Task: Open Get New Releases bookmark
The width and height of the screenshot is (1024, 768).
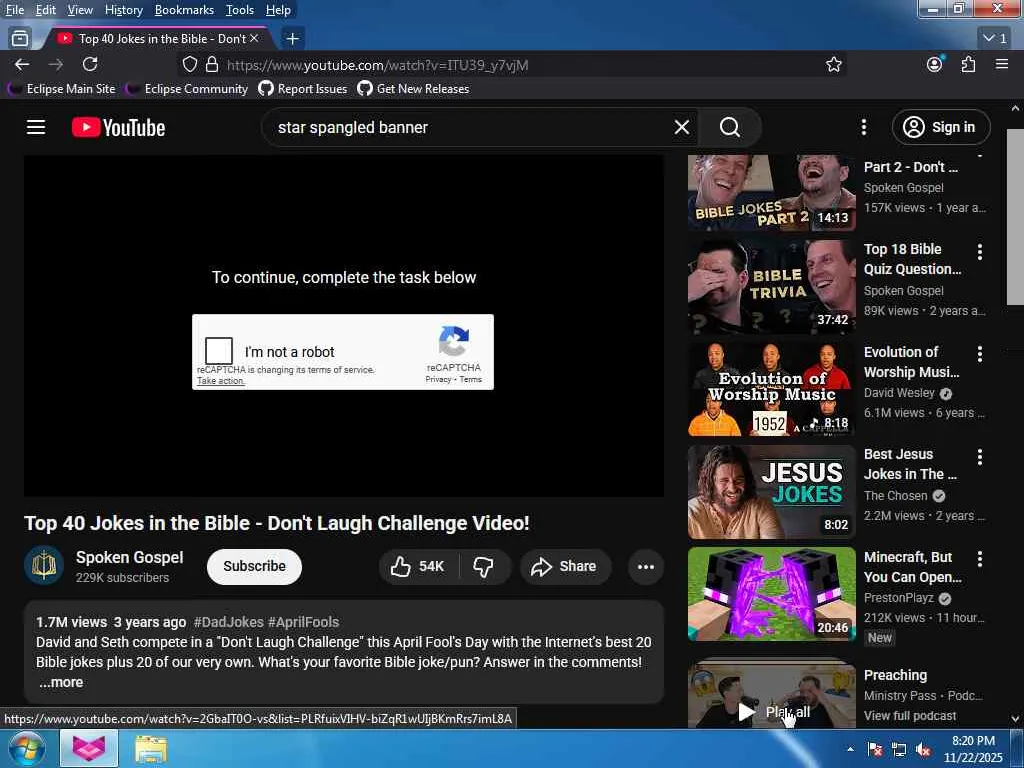Action: point(413,89)
